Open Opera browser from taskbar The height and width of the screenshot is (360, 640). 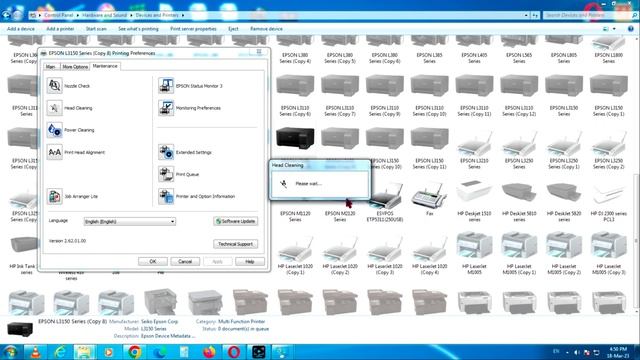(x=234, y=351)
